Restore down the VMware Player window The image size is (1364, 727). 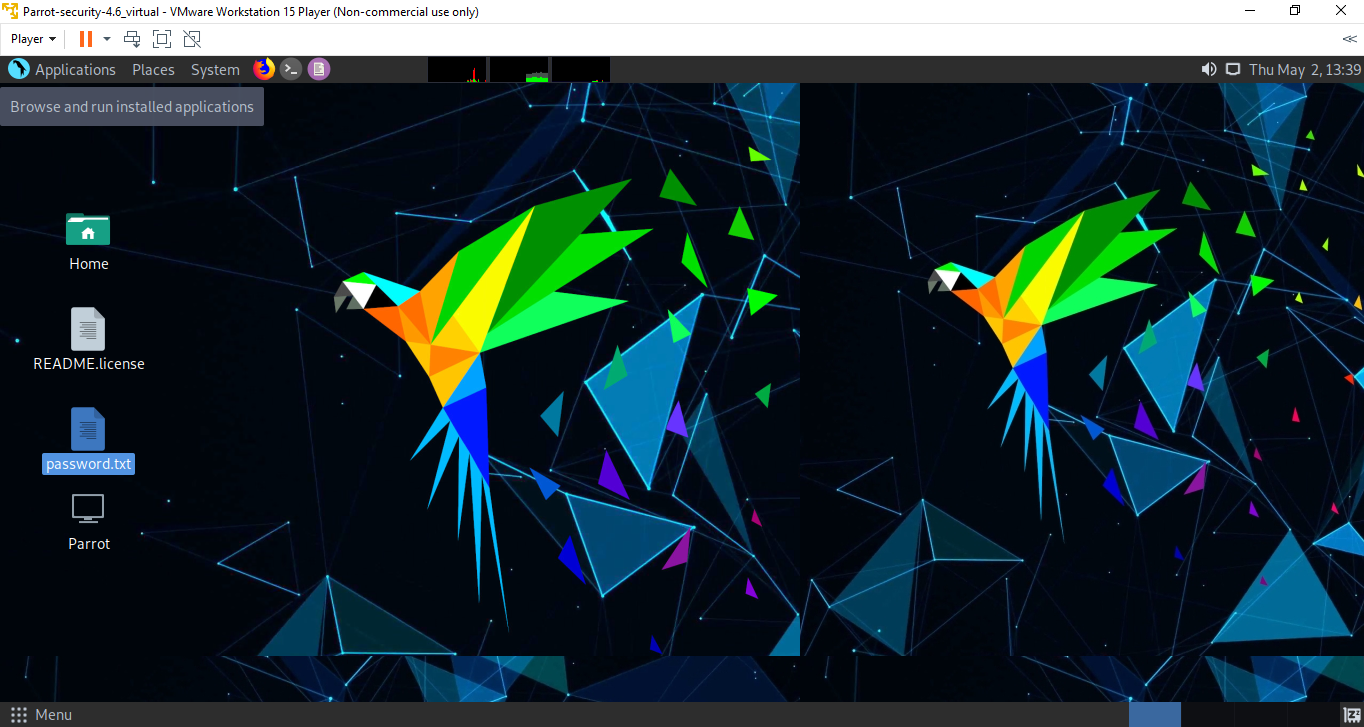[x=1295, y=11]
